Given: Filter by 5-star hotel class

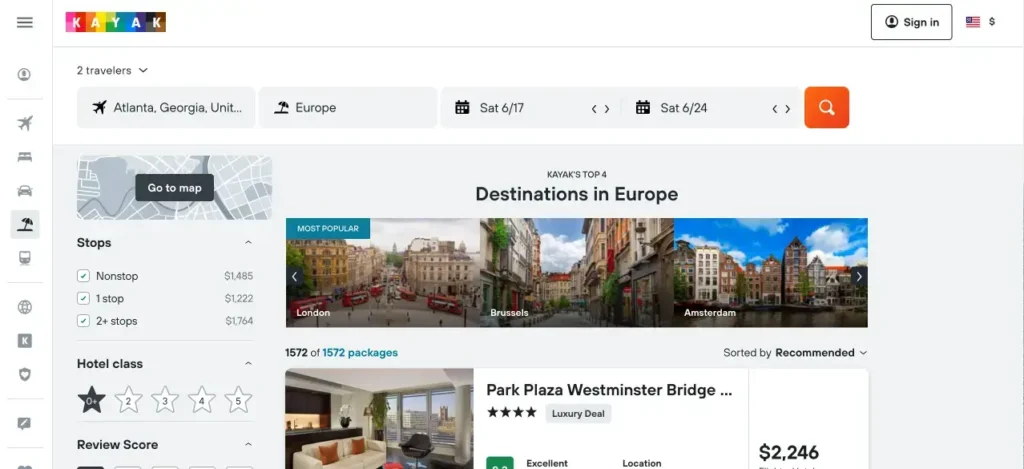Looking at the screenshot, I should click(x=238, y=400).
